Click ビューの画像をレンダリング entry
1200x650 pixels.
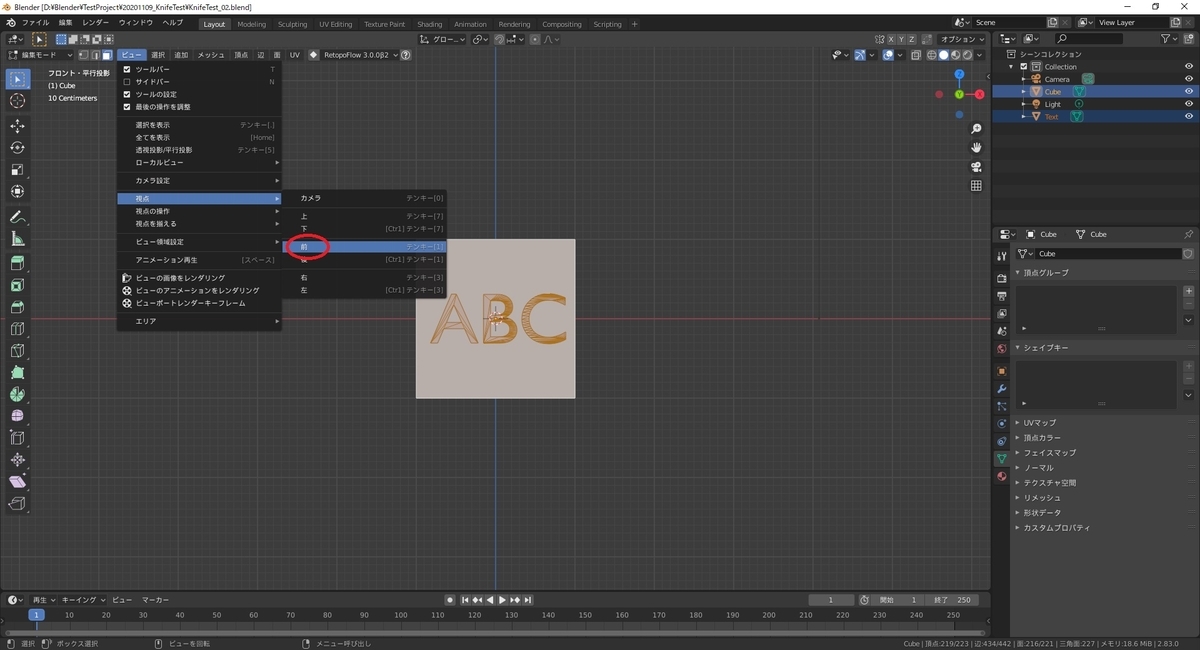tap(200, 278)
